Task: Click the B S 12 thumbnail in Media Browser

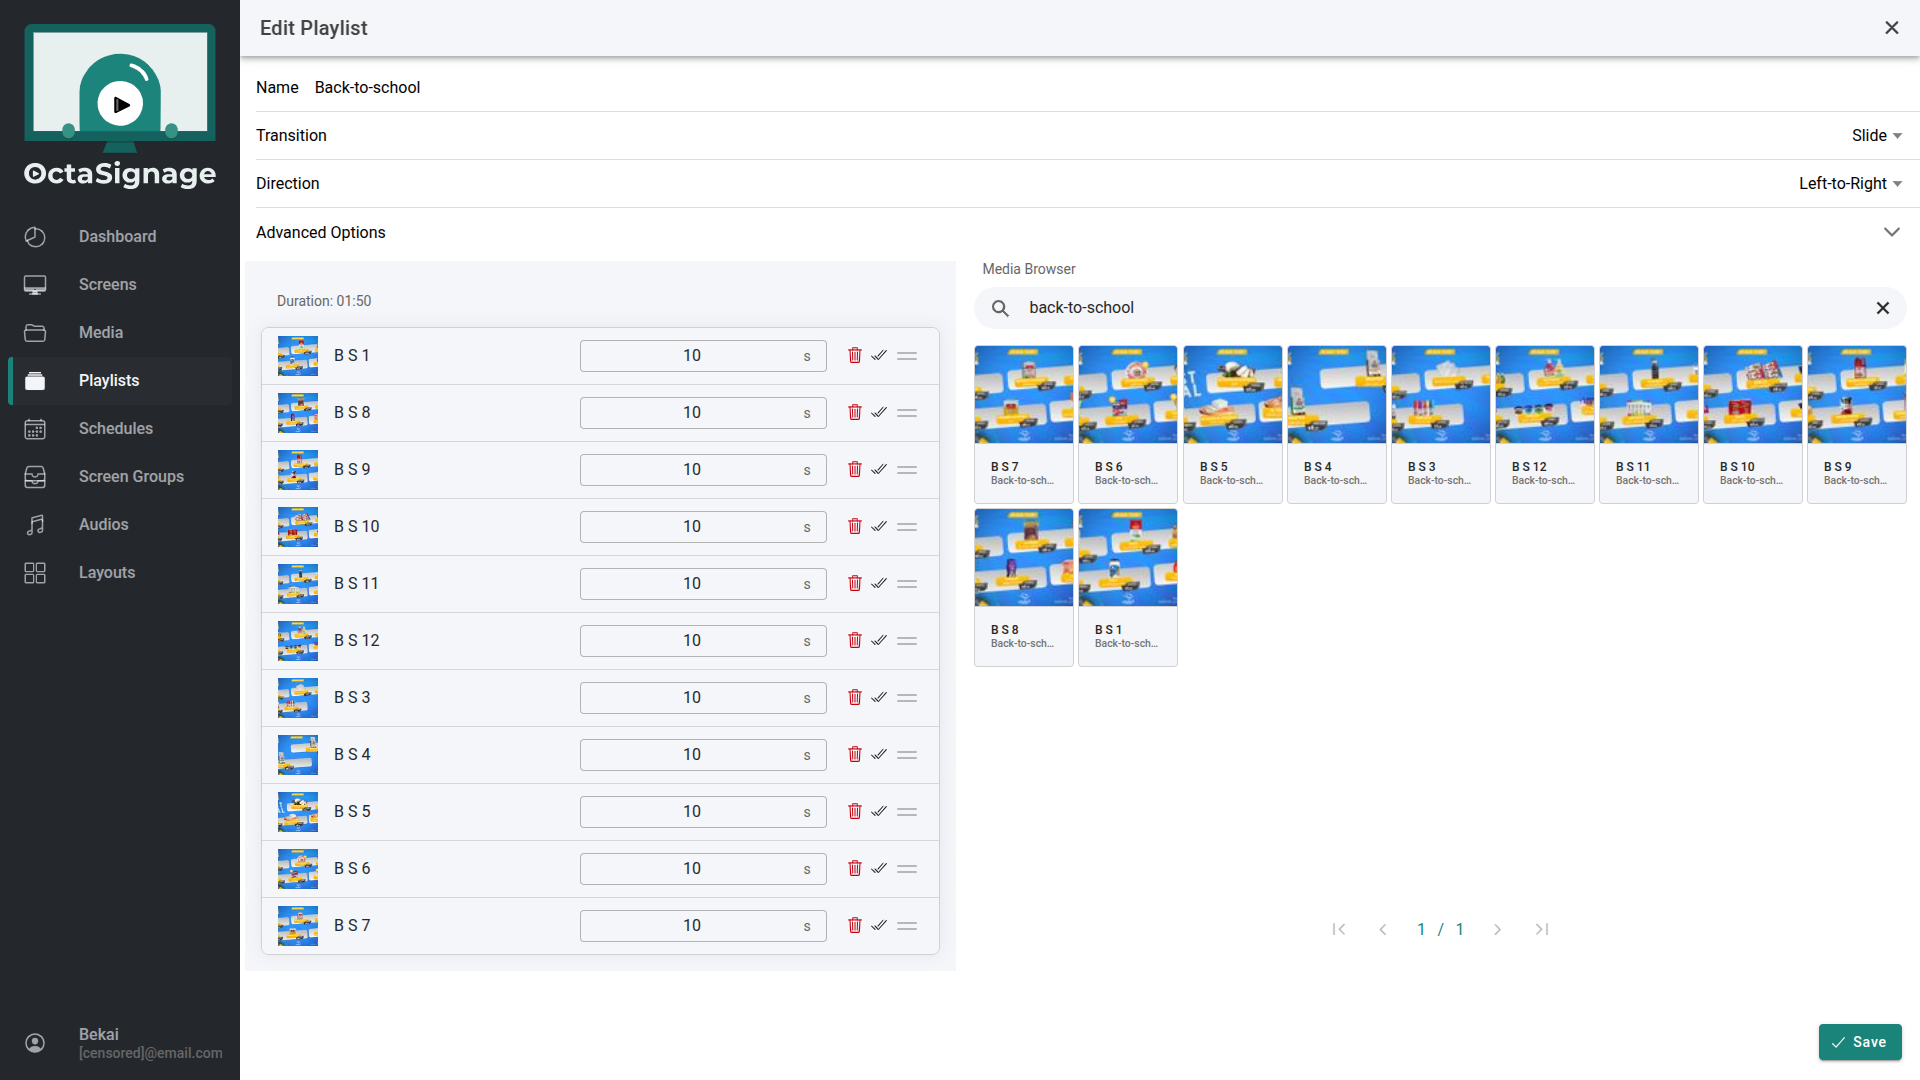Action: (x=1544, y=395)
